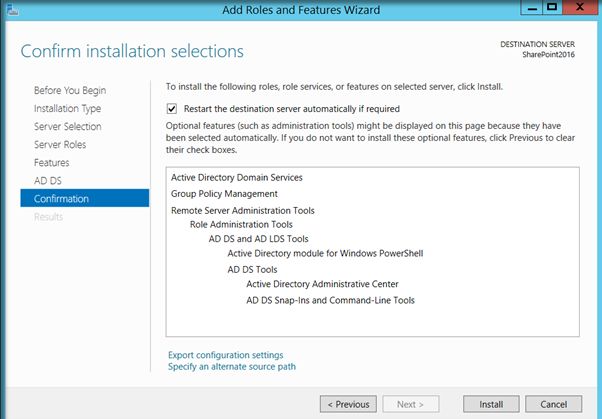This screenshot has height=419, width=602.
Task: Click Specify an alternate source path
Action: (231, 367)
